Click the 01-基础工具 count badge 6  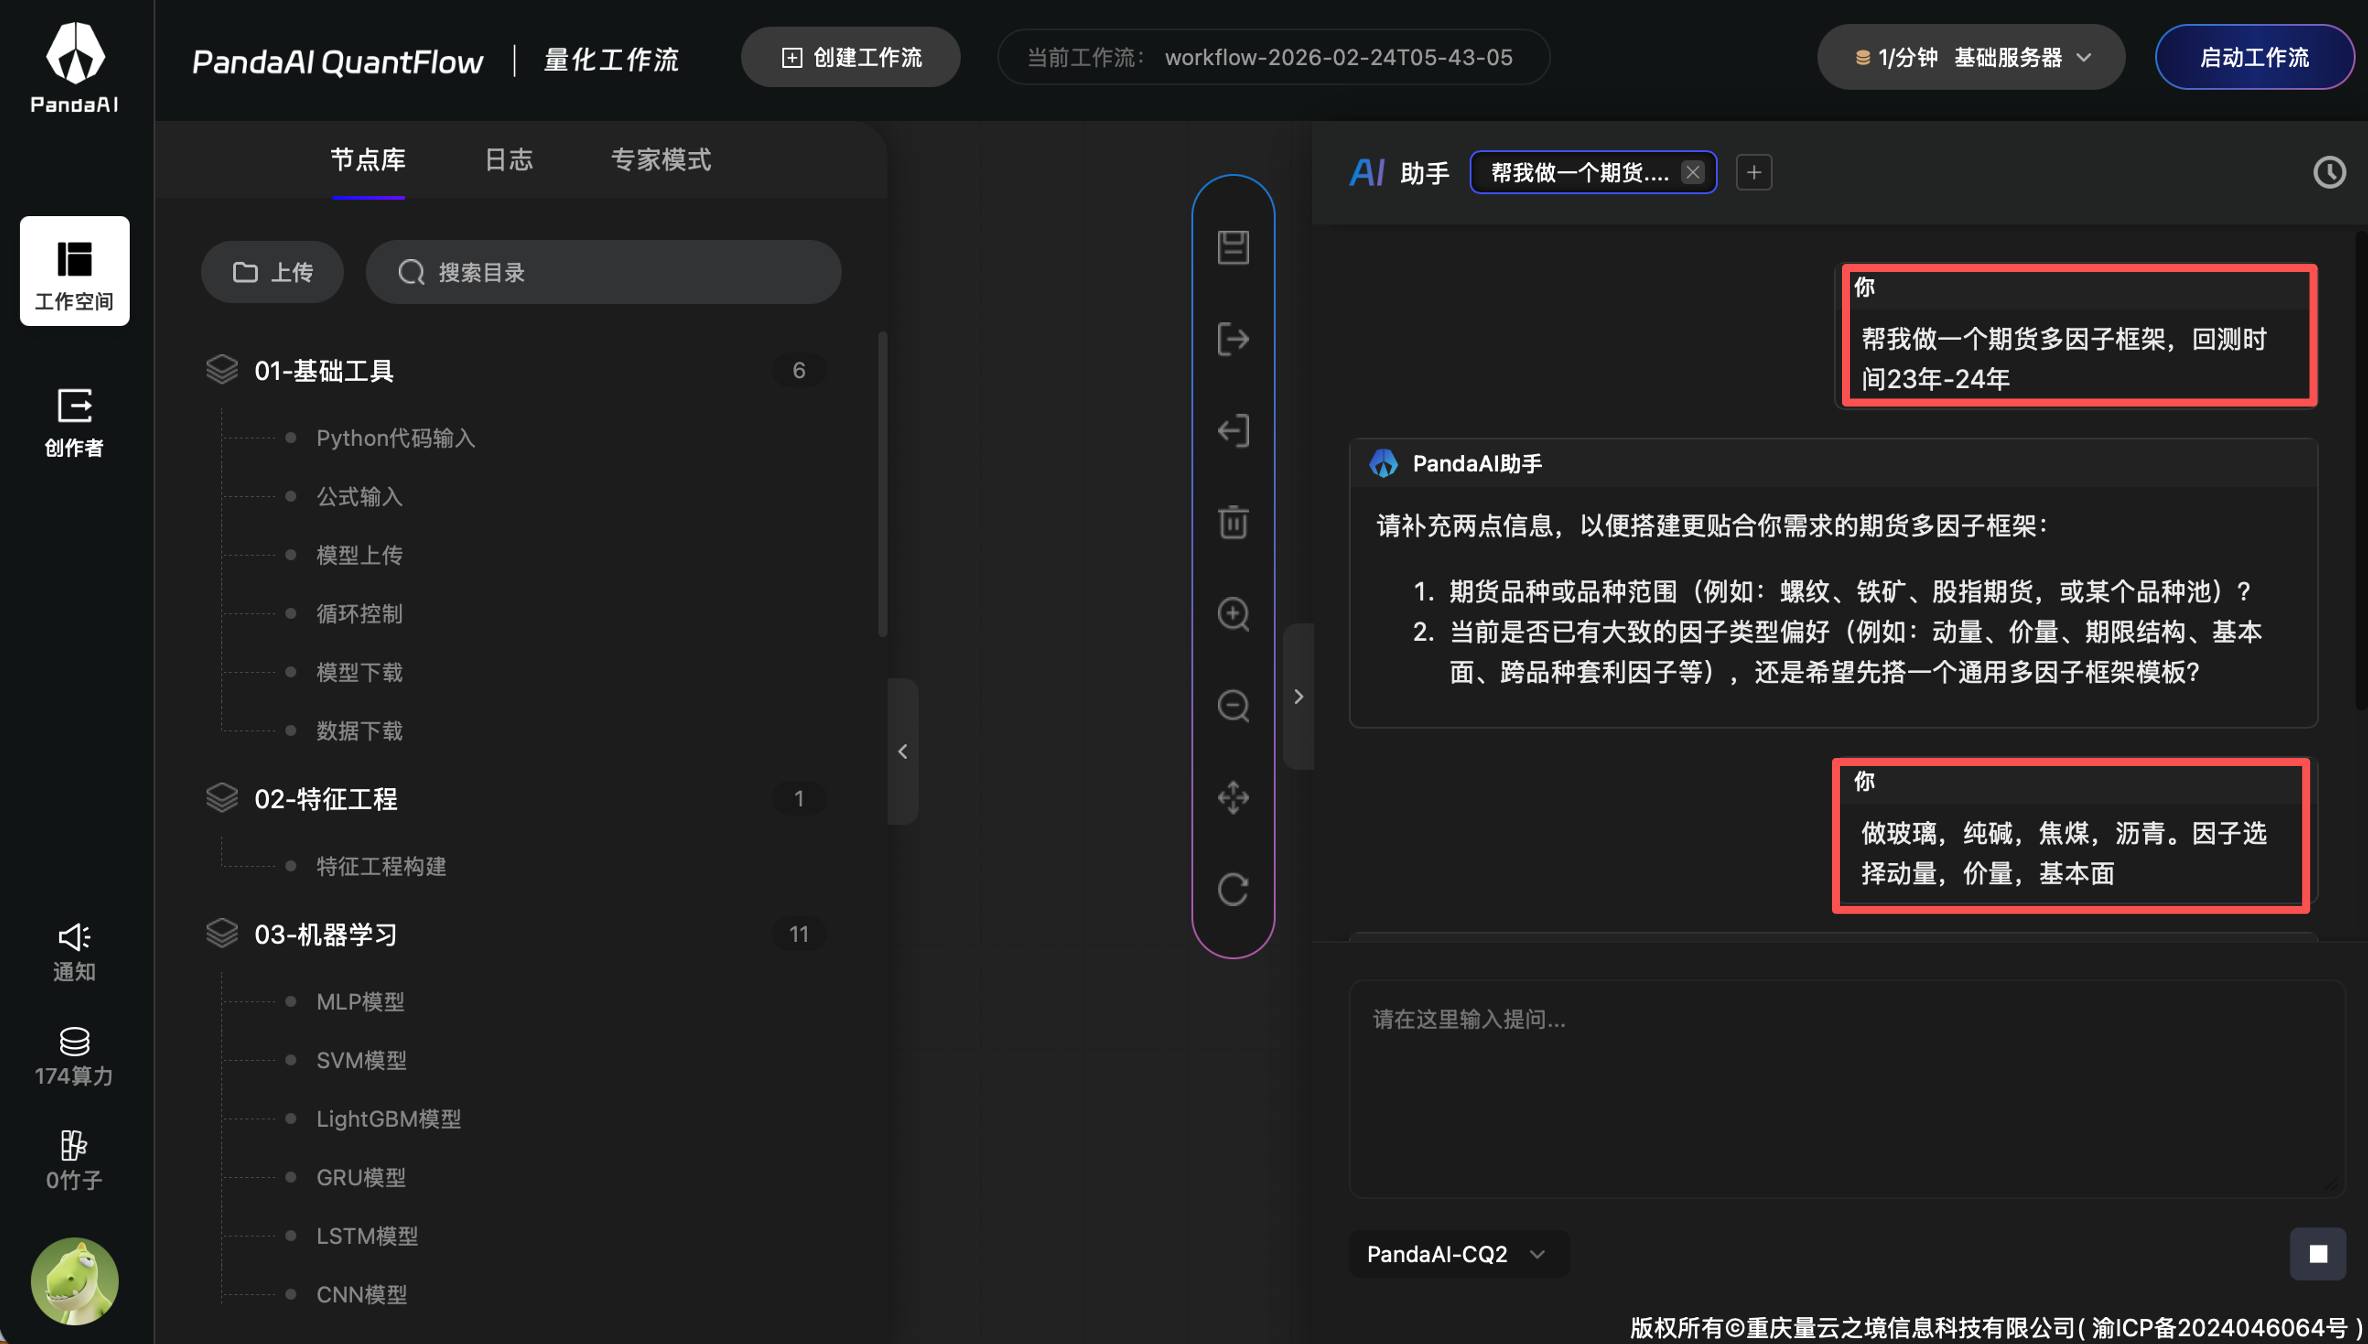click(798, 371)
